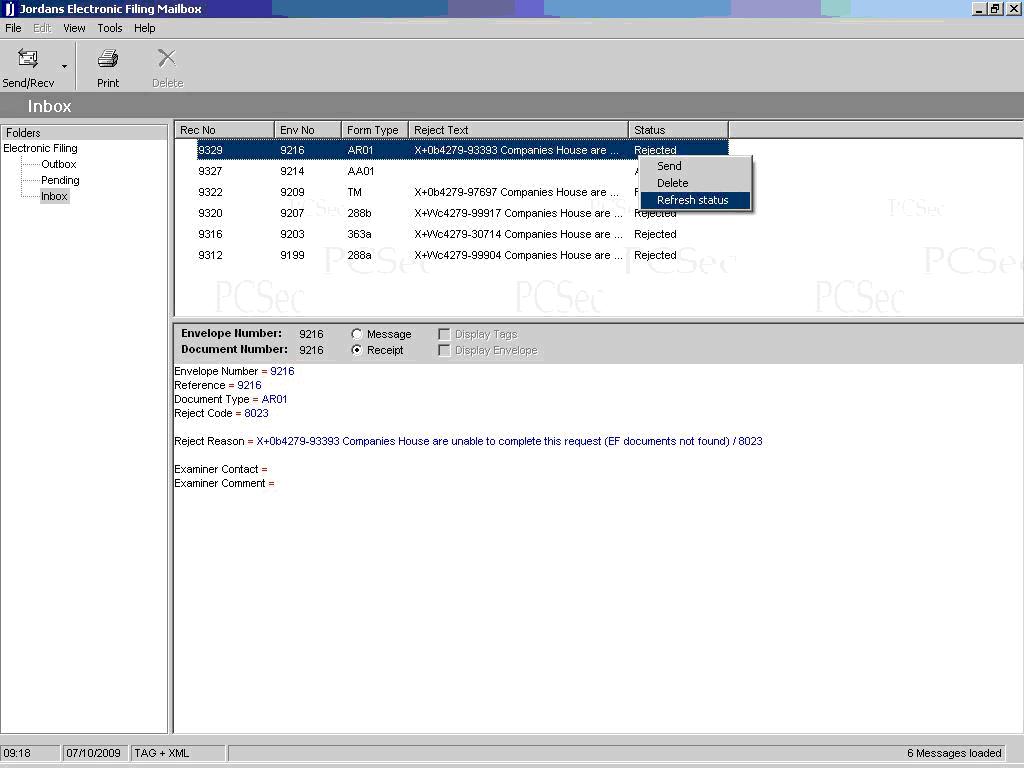The height and width of the screenshot is (768, 1024).
Task: Select the Receipt radio button
Action: click(357, 350)
